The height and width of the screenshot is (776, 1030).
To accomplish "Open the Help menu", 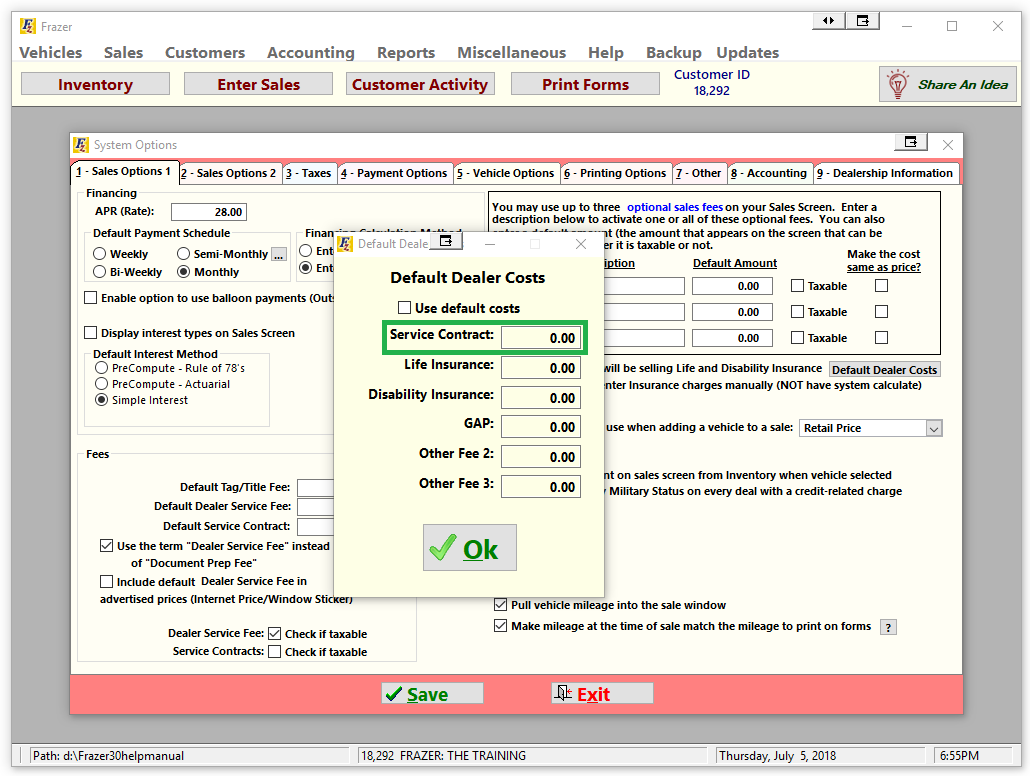I will click(606, 53).
